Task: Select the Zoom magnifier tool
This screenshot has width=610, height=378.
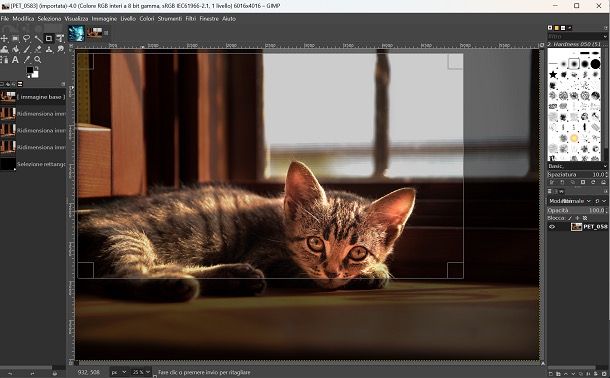Action: click(38, 60)
